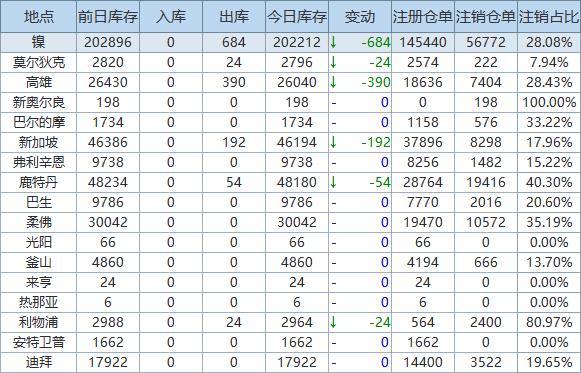Click the green down arrow in 新加坡 row
Viewport: 581px width, 373px height.
pos(333,142)
